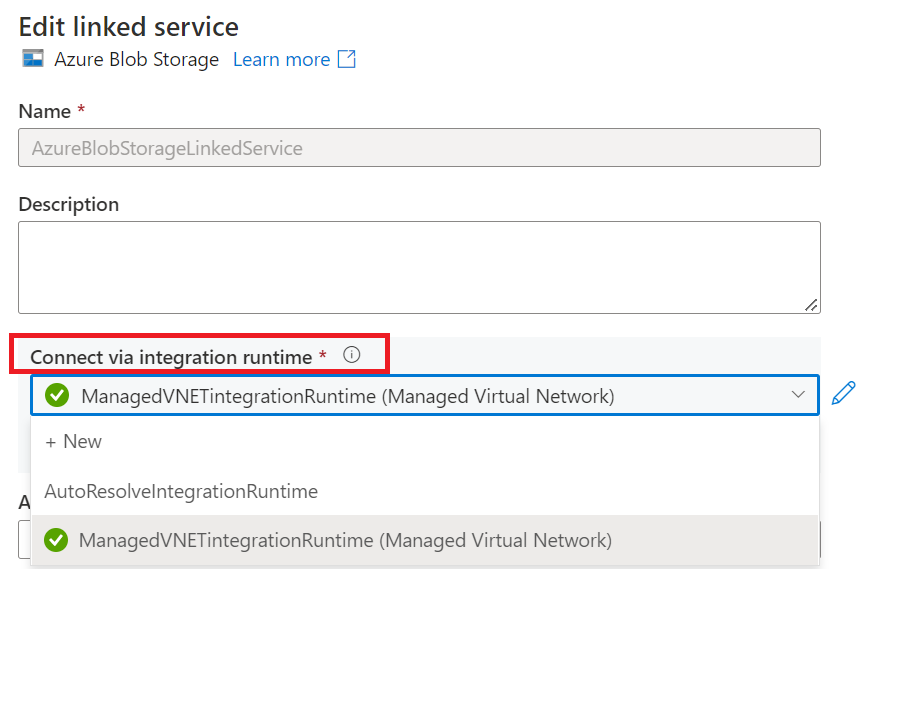This screenshot has width=922, height=703.
Task: Open the Learn more link
Action: click(x=281, y=60)
